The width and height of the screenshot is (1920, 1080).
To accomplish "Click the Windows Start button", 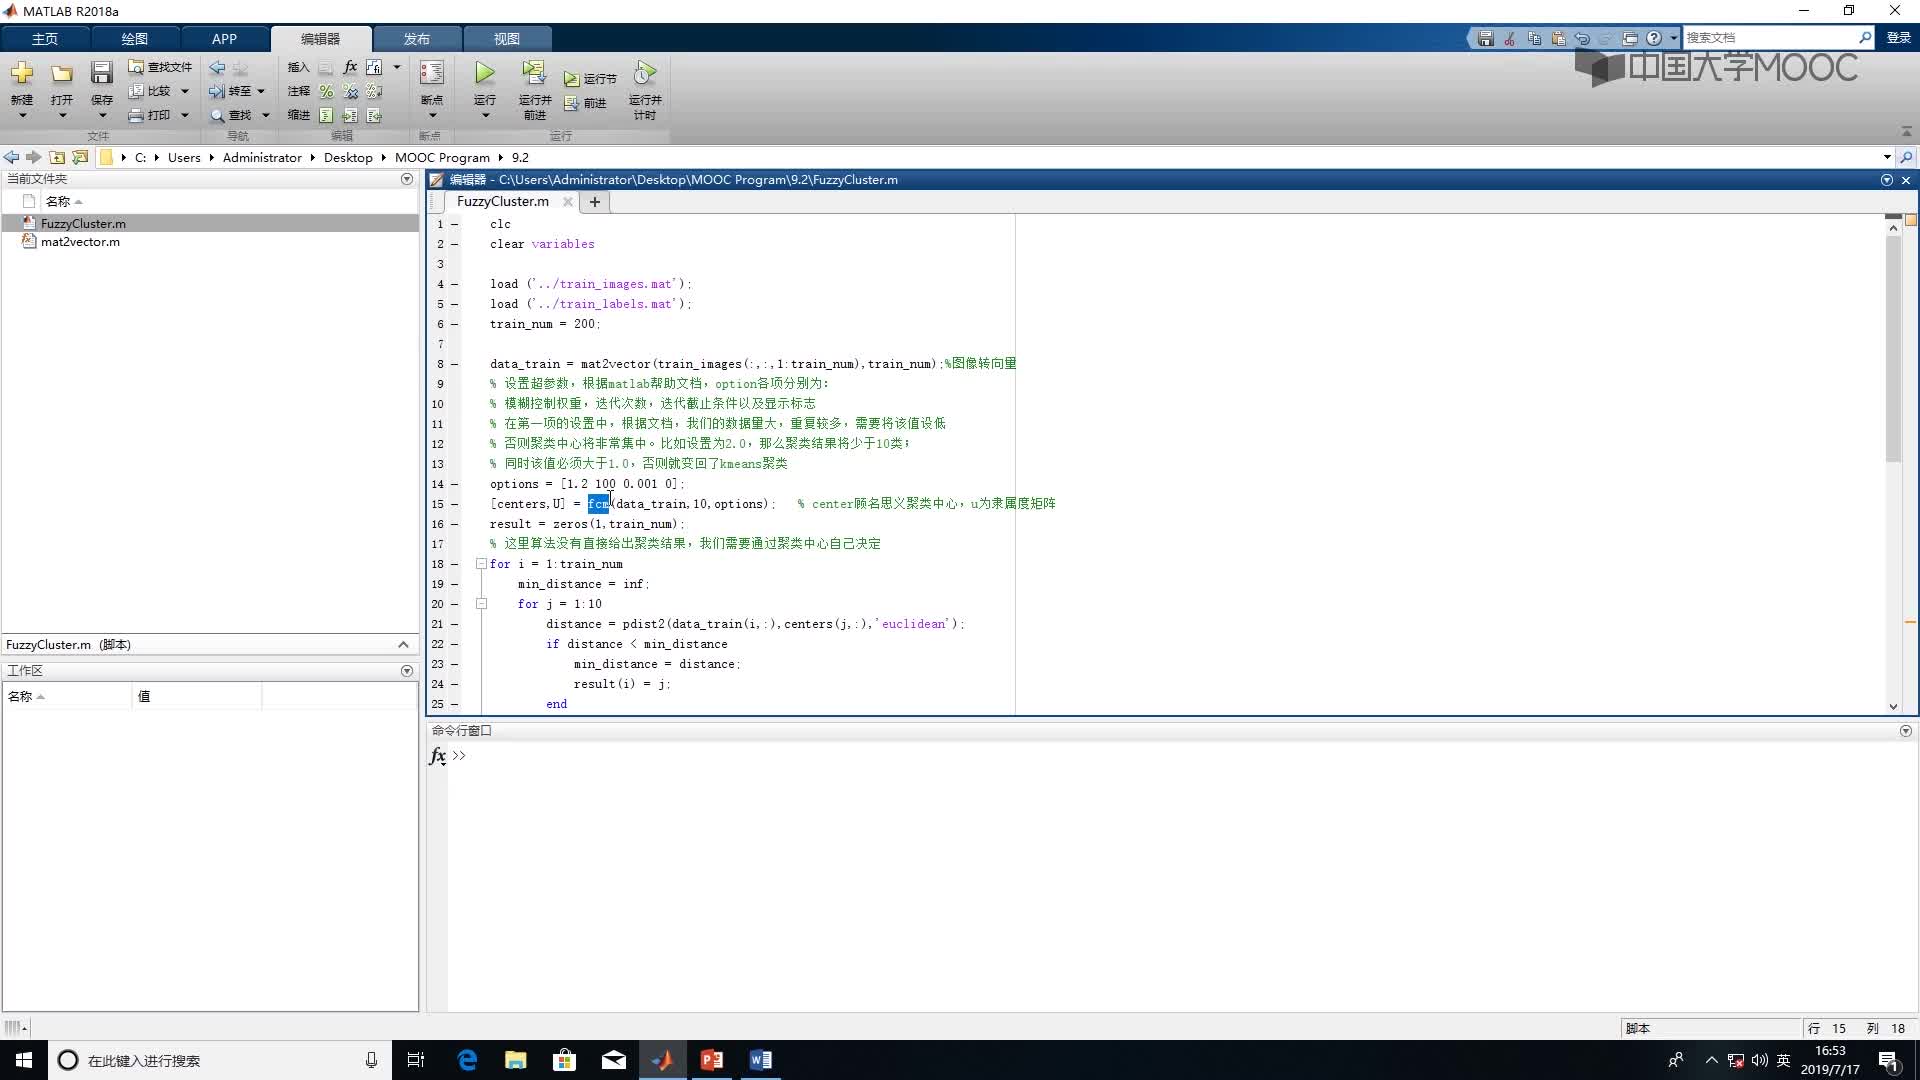I will point(24,1060).
